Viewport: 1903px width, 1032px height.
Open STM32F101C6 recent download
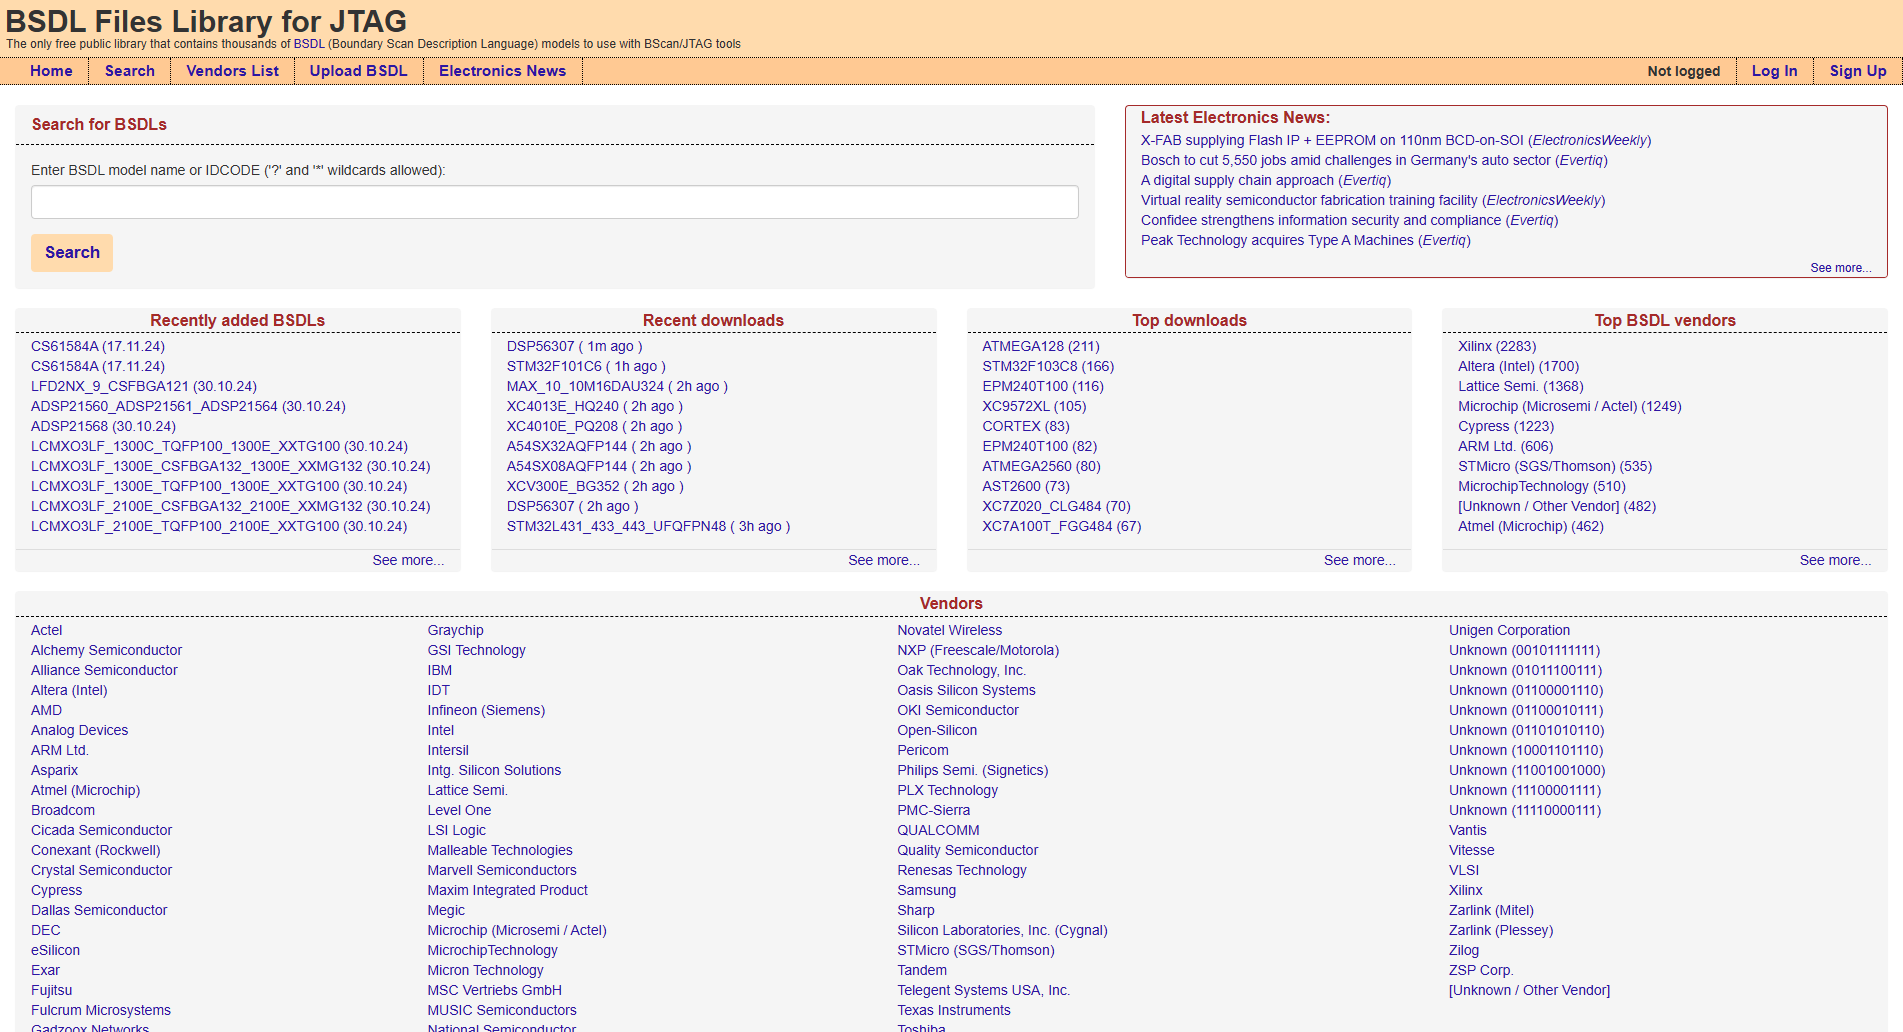coord(586,366)
